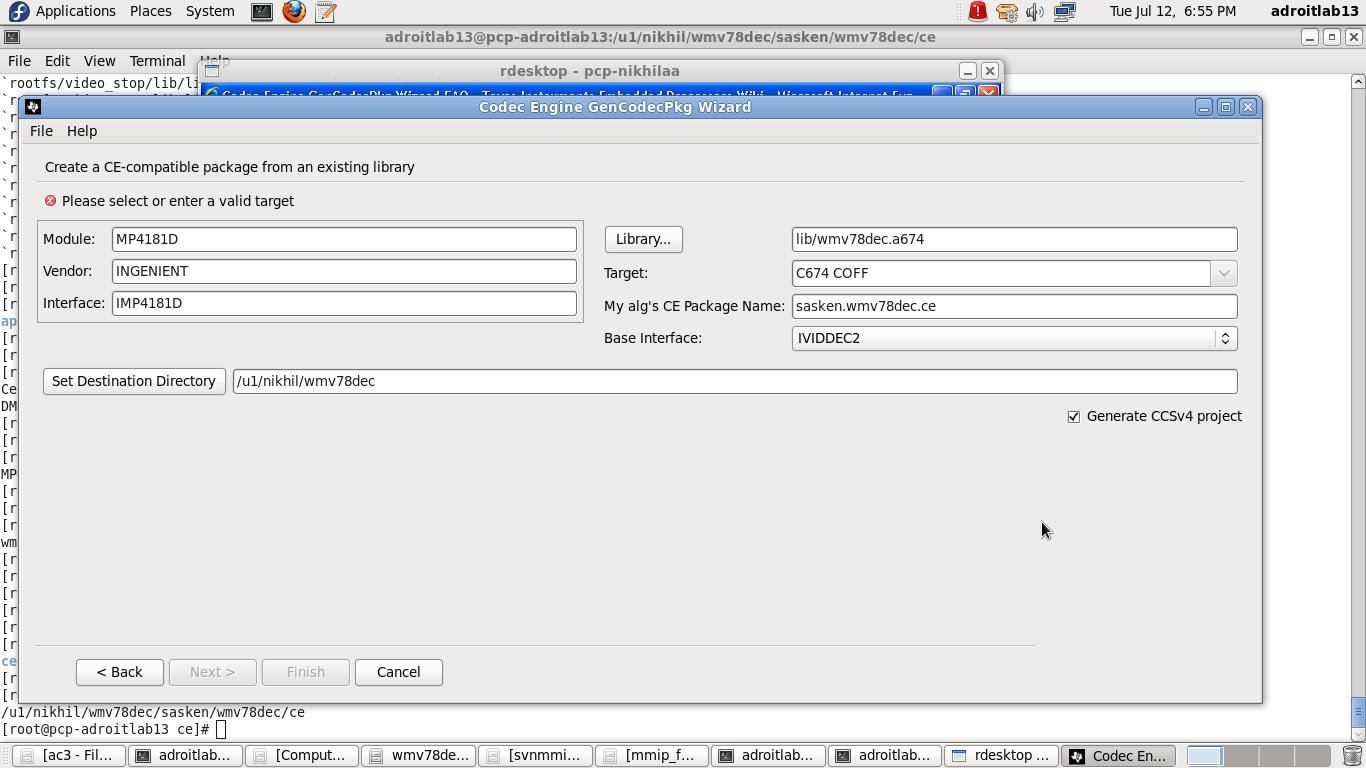Click the red error icon beside target message
Viewport: 1366px width, 768px height.
50,201
